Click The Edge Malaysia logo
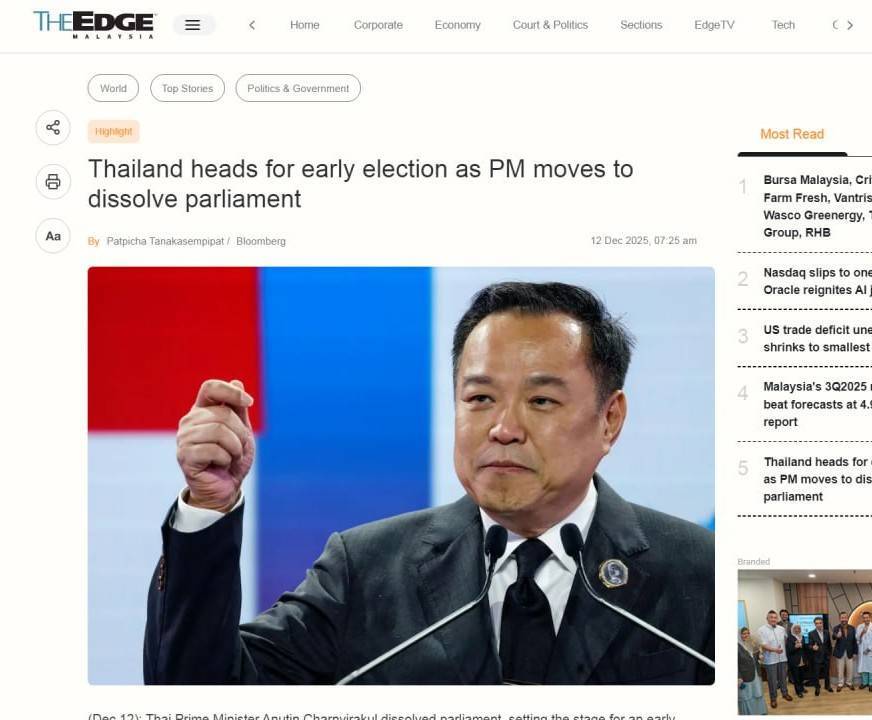Viewport: 872px width, 720px height. coord(95,24)
